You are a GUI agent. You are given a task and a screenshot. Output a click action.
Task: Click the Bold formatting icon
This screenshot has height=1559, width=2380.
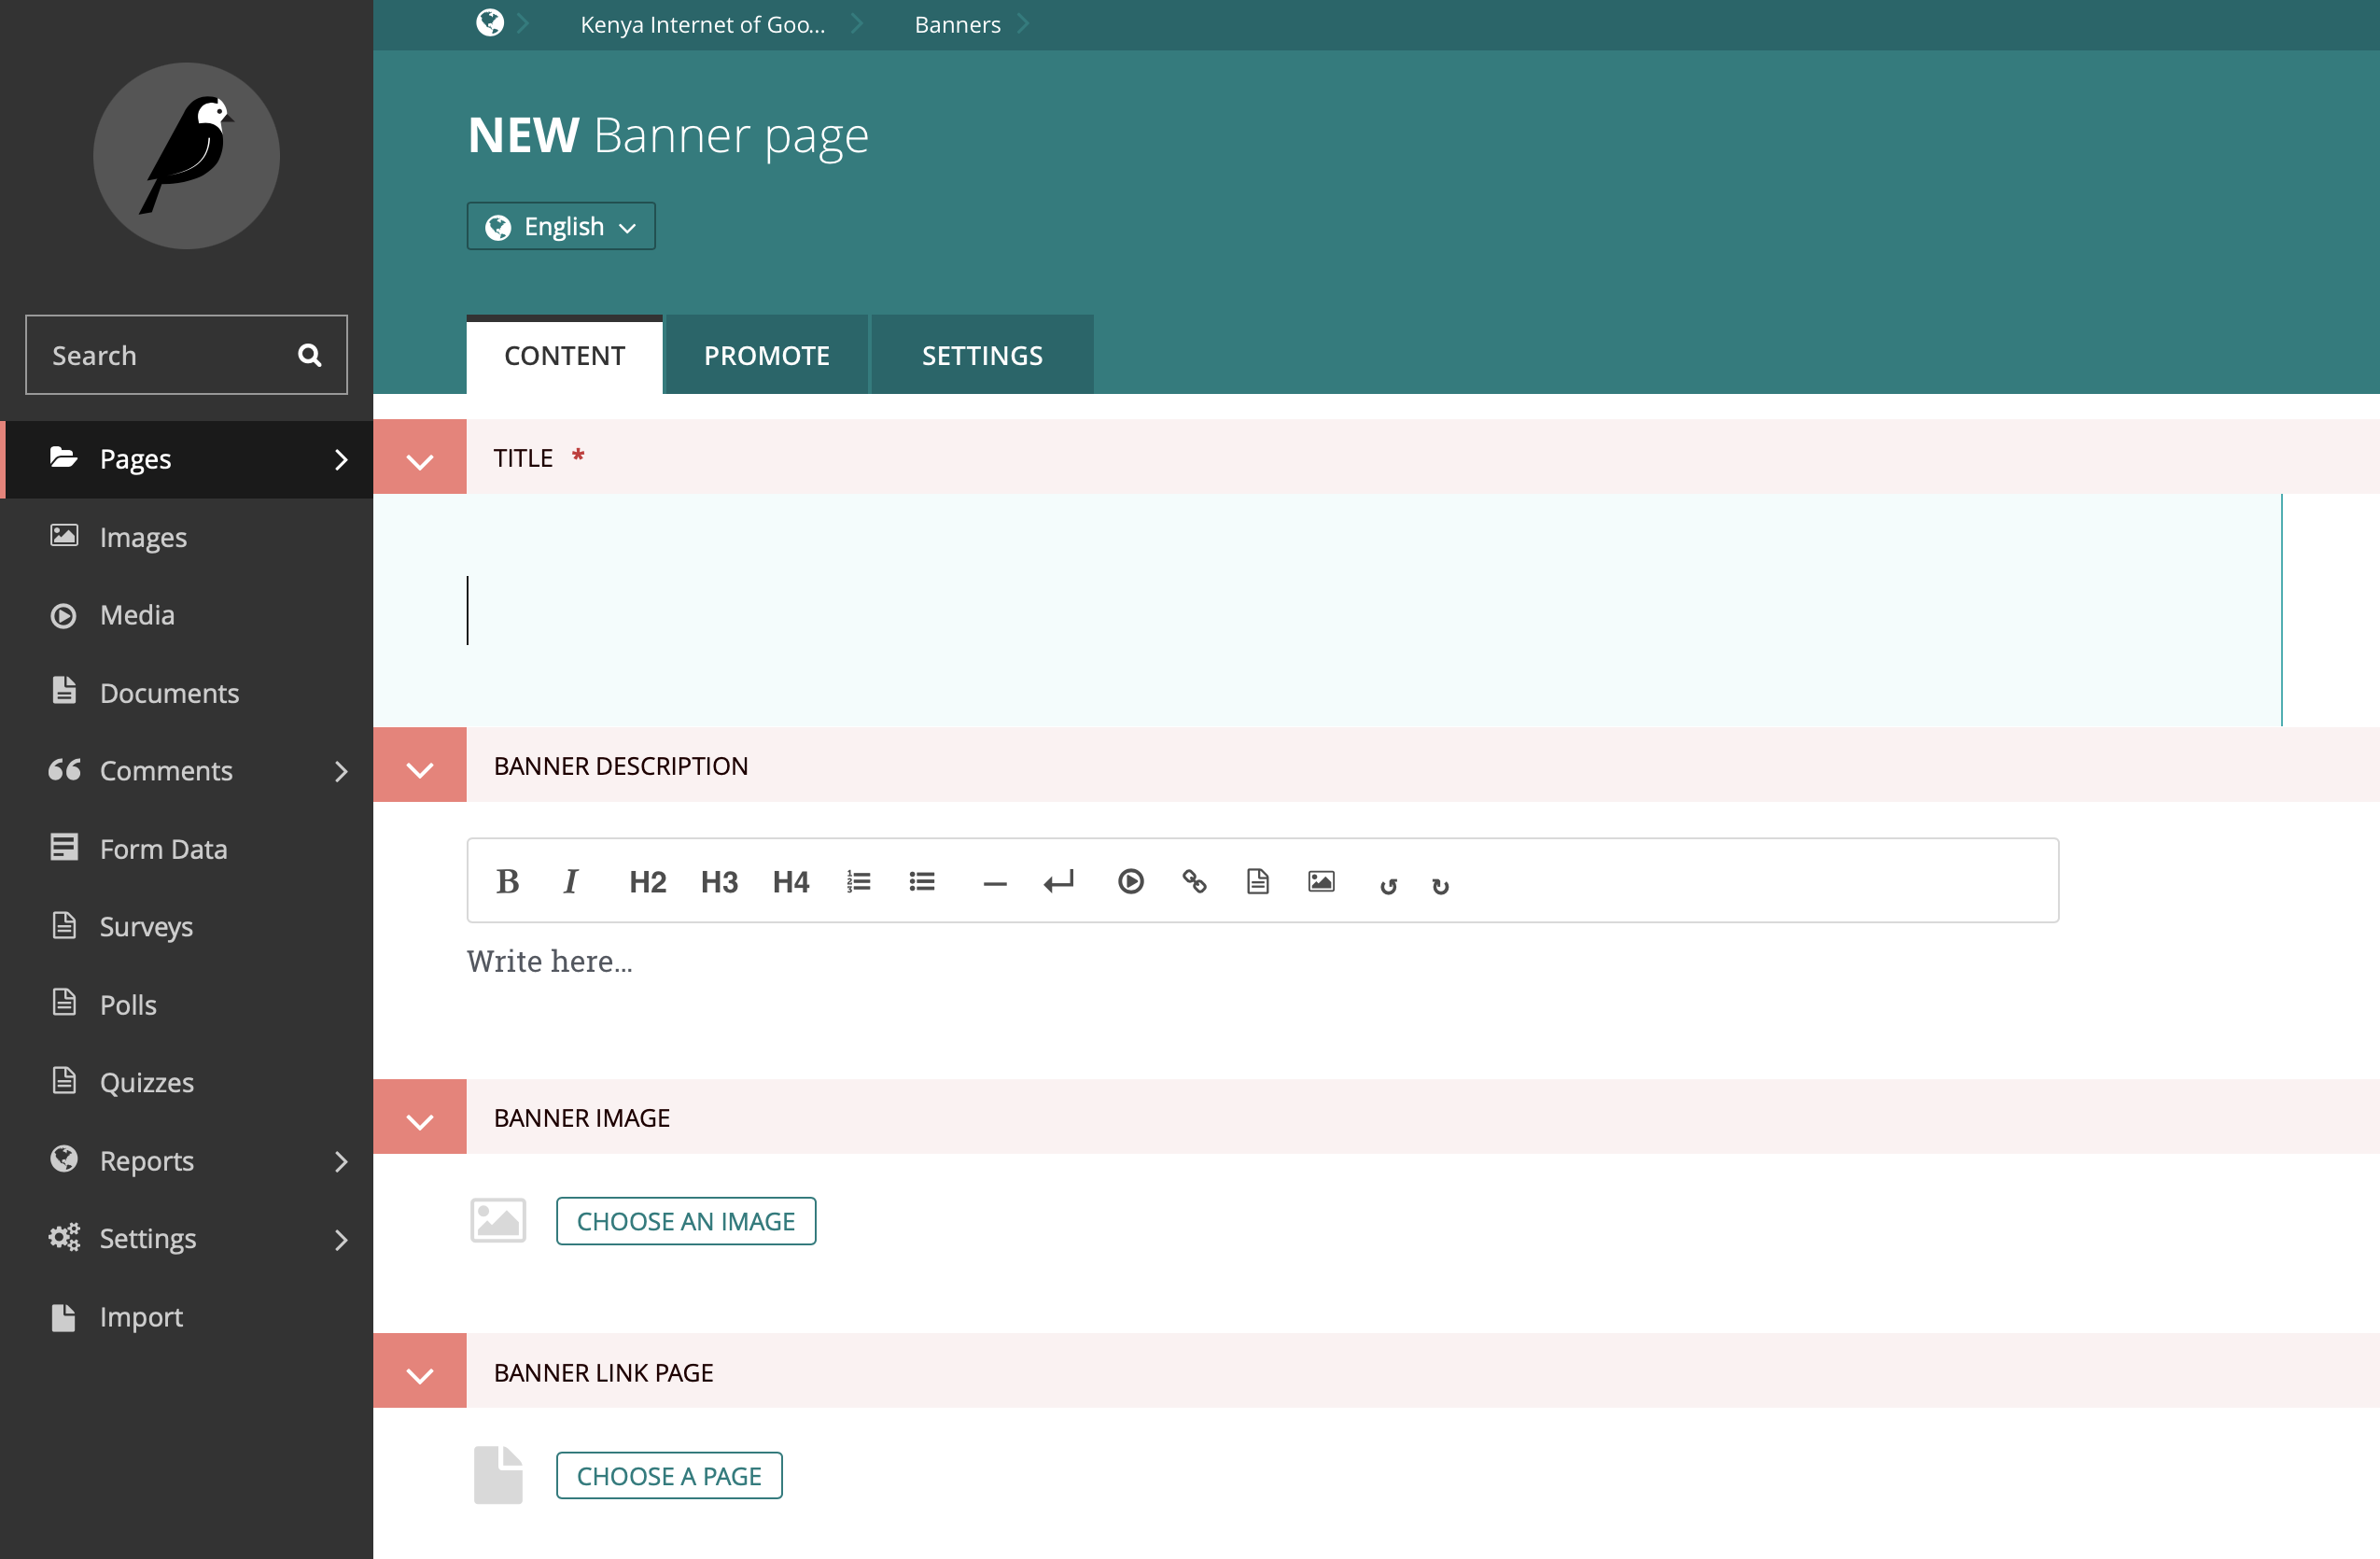click(508, 881)
